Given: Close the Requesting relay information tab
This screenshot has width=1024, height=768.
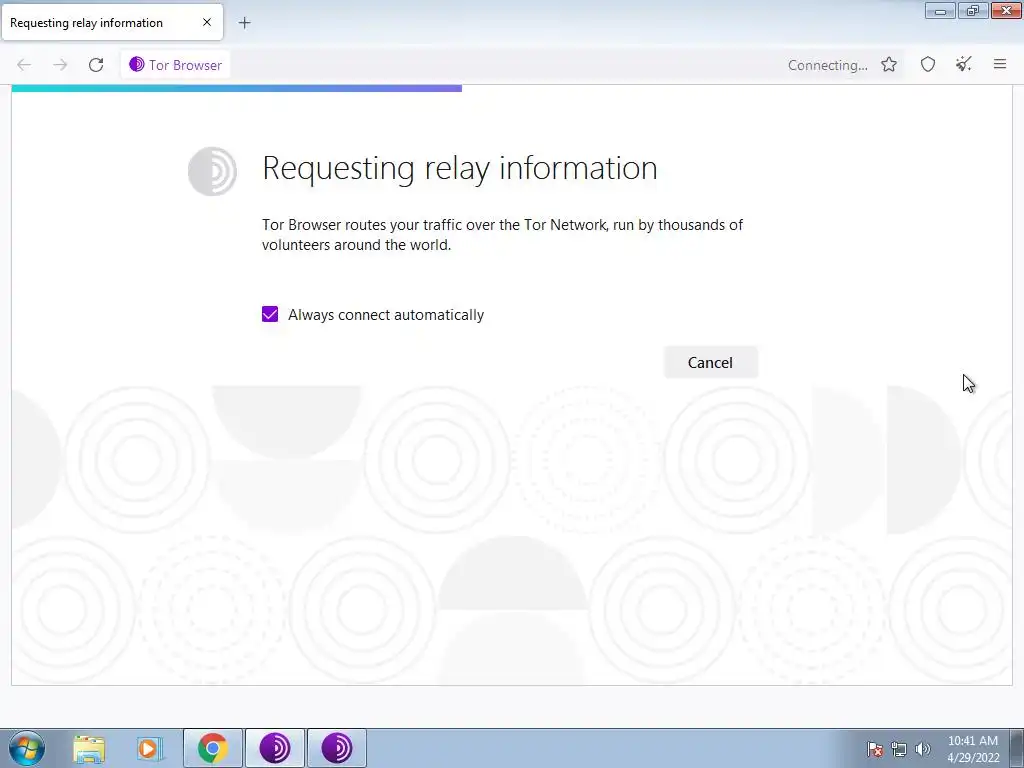Looking at the screenshot, I should [x=206, y=22].
